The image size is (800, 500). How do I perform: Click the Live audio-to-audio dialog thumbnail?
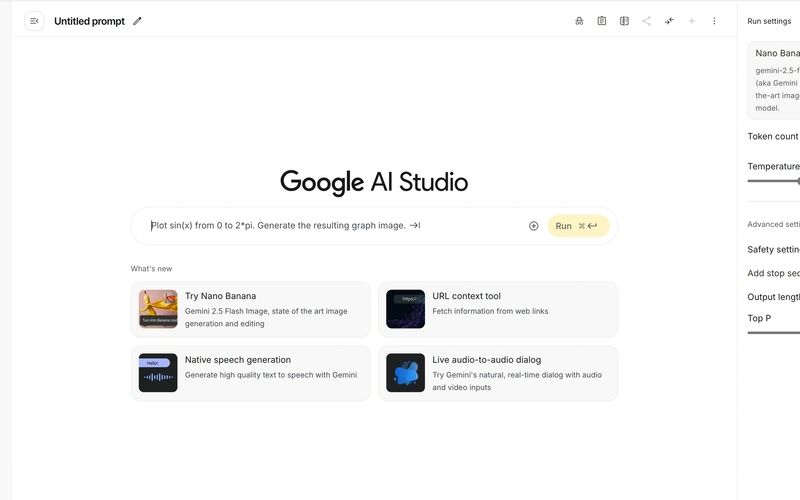point(406,373)
